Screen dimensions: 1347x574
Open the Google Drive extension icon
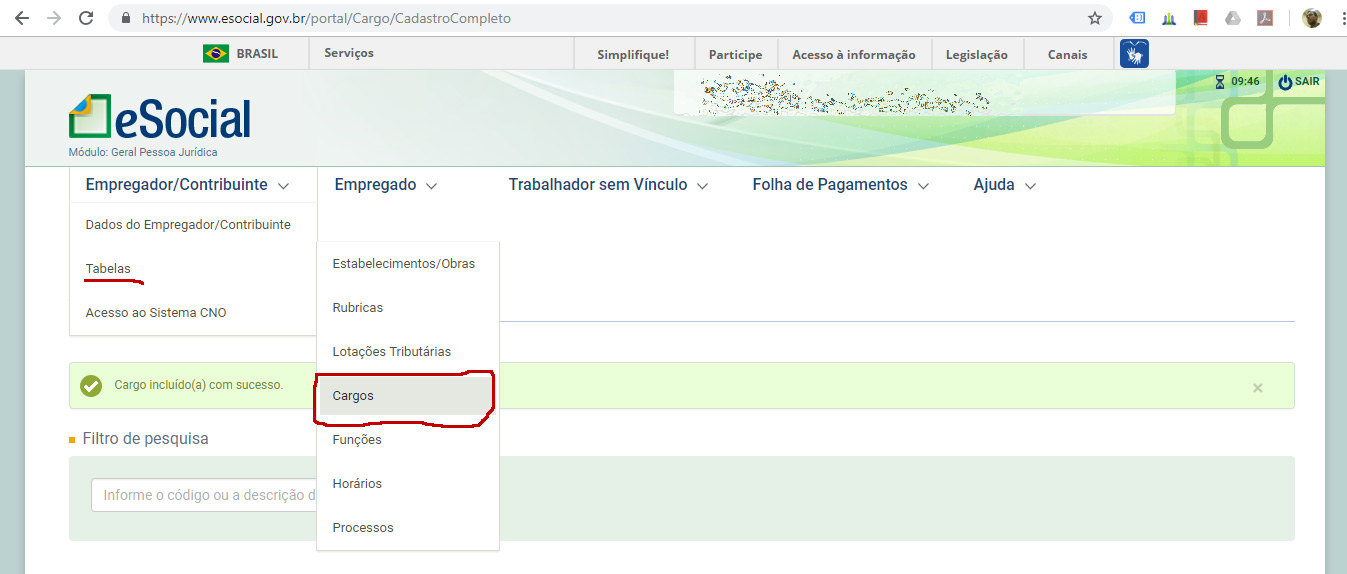click(1233, 18)
